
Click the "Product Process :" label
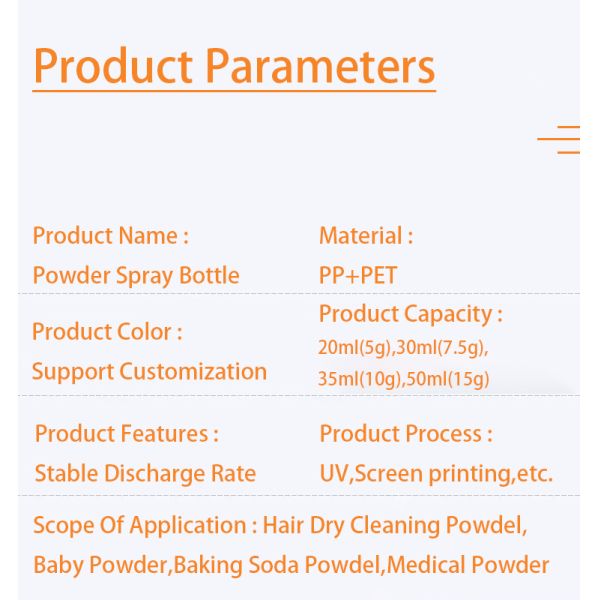pos(405,434)
